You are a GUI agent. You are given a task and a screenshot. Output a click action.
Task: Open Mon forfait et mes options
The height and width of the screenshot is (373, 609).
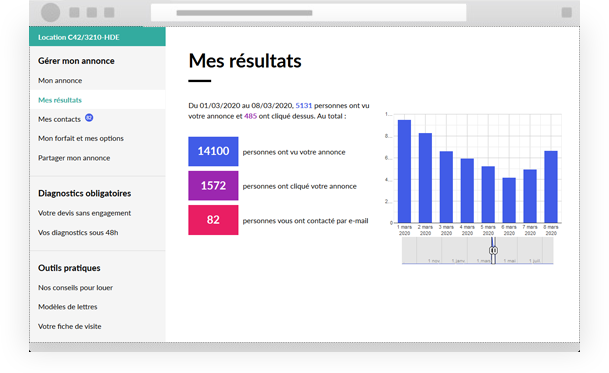click(81, 138)
